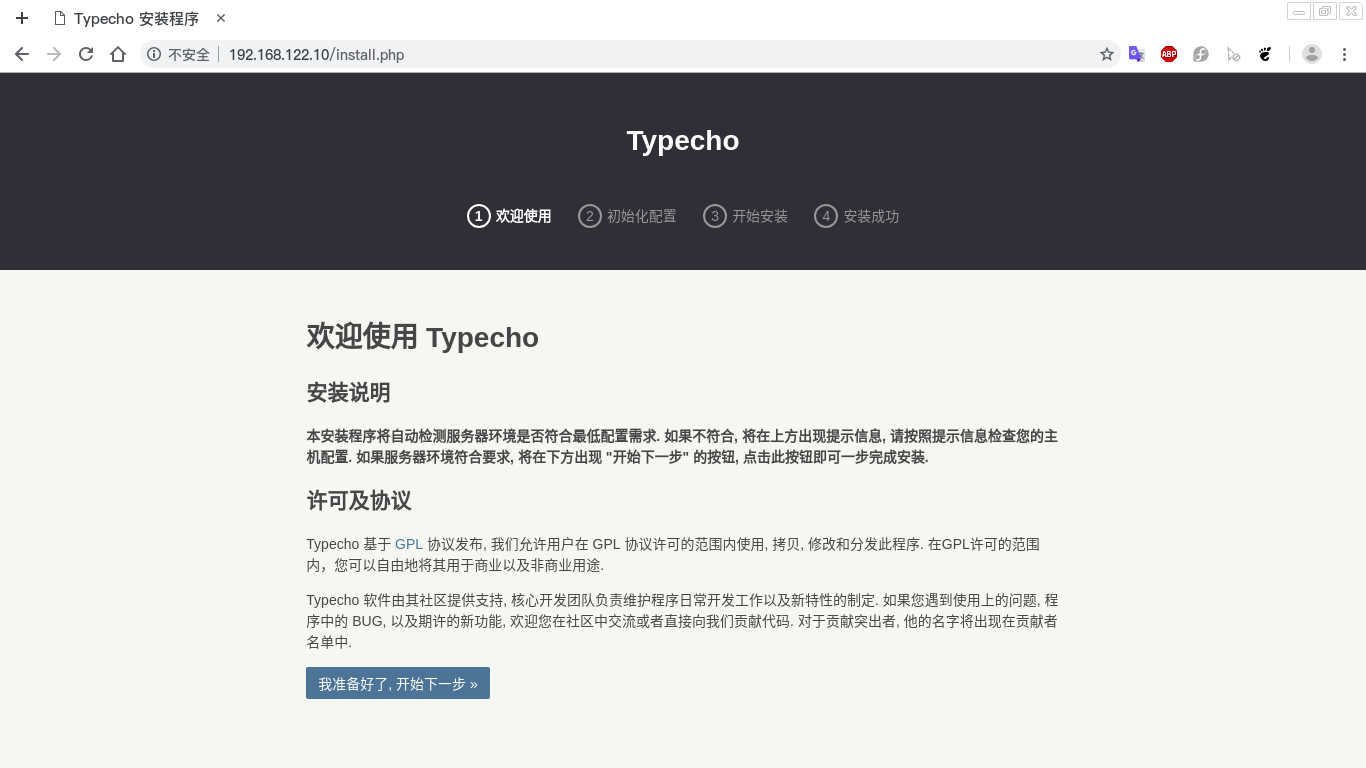Bookmark this page with the star
The image size is (1366, 768).
1107,54
